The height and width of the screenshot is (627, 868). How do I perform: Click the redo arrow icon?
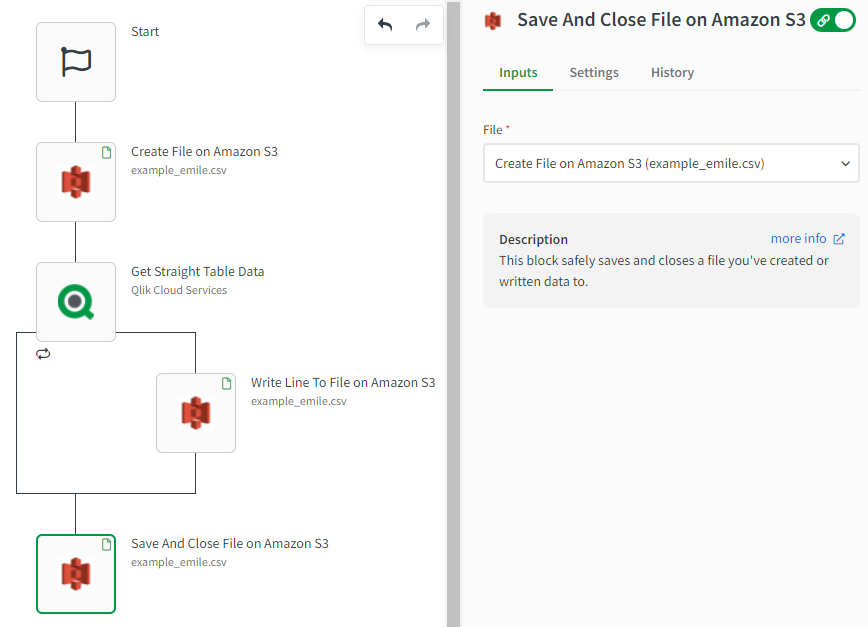click(x=422, y=24)
